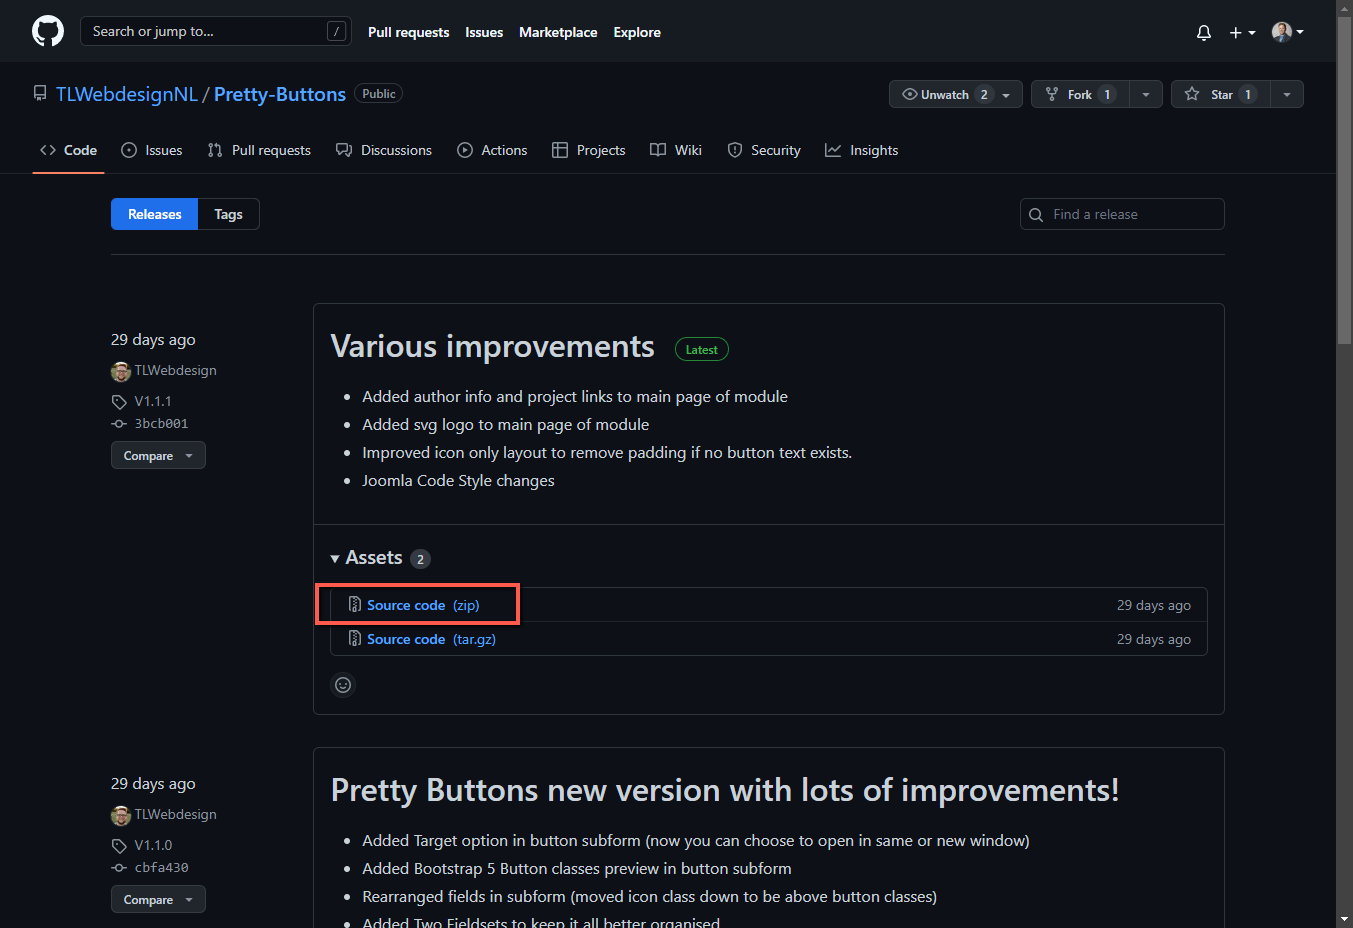The width and height of the screenshot is (1353, 928).
Task: Open the Fork options dropdown arrow
Action: tap(1145, 93)
